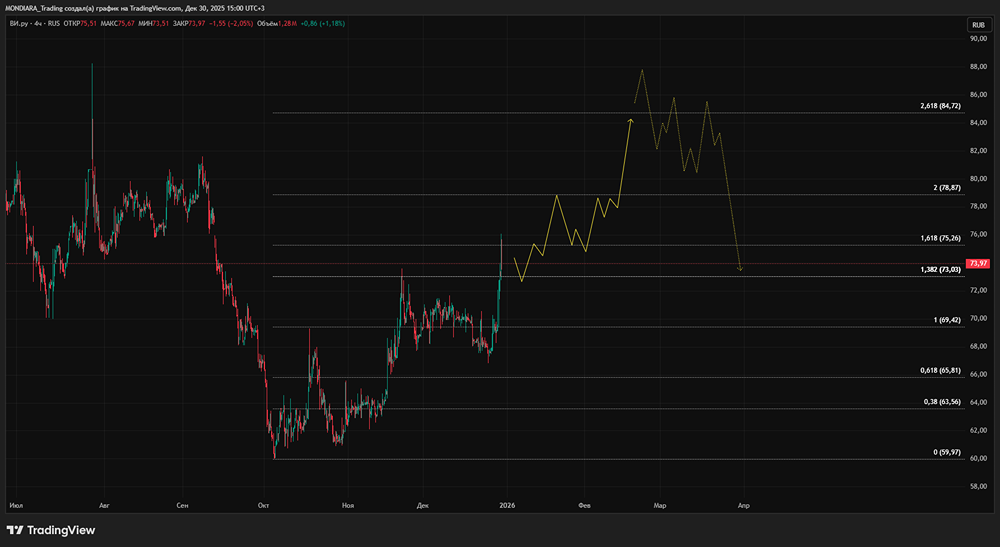
Task: Click the 76,00 price axis label
Action: click(x=978, y=234)
